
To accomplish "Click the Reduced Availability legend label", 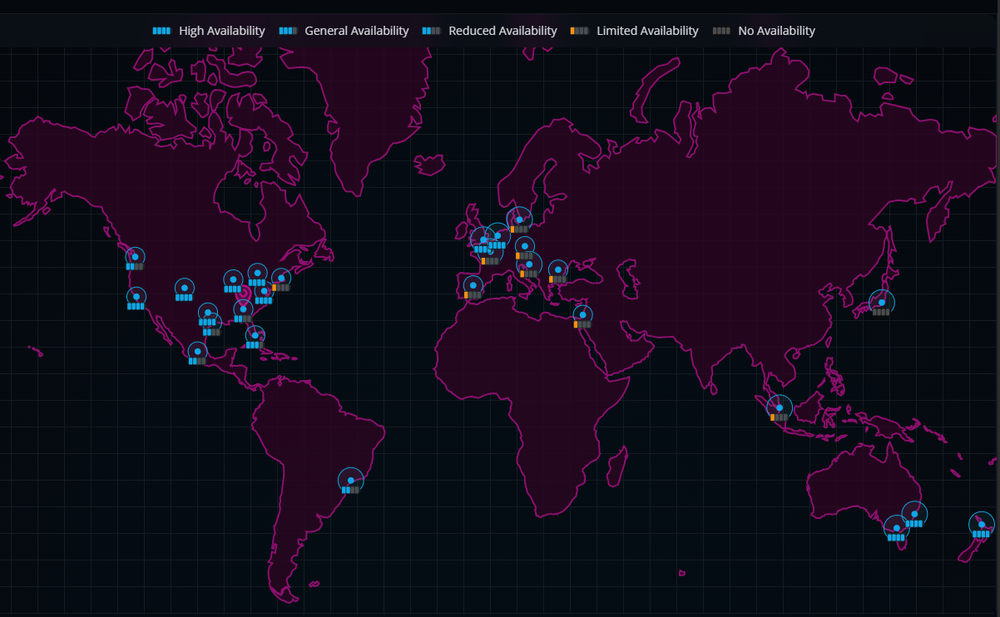I will [x=502, y=31].
